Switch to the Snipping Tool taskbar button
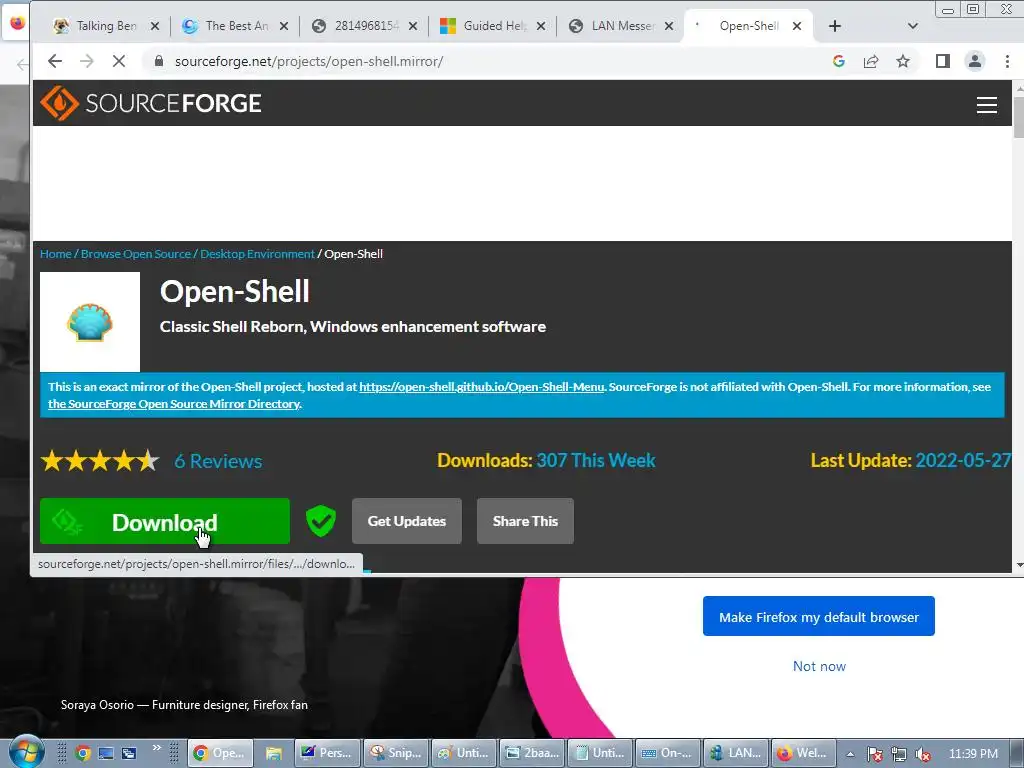Viewport: 1024px width, 768px height. pos(396,754)
